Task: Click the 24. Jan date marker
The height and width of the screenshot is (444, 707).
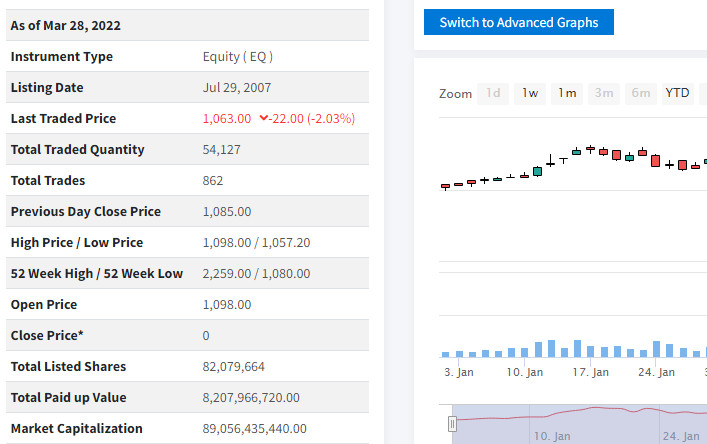Action: tap(656, 372)
